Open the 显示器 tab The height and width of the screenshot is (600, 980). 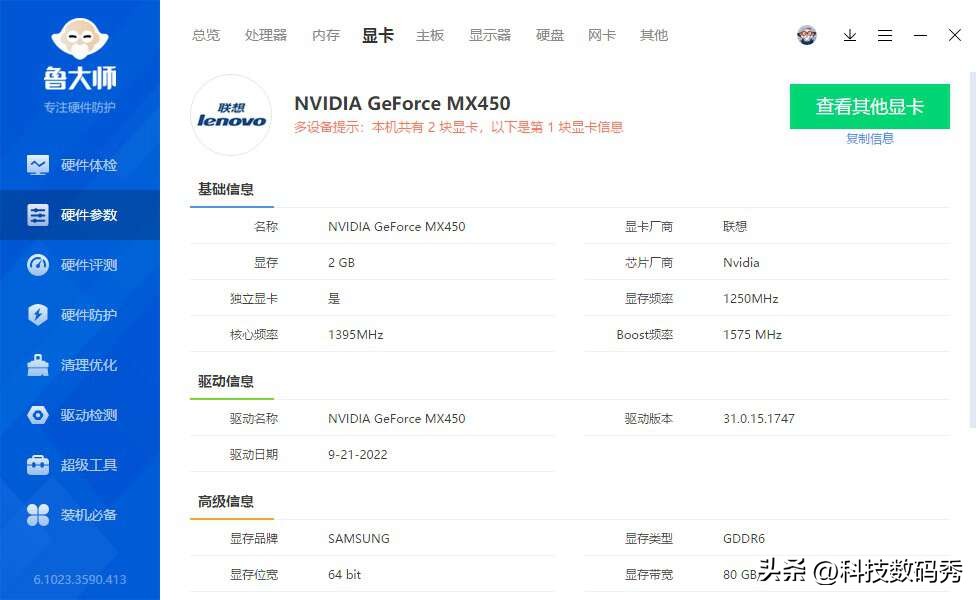(x=491, y=35)
